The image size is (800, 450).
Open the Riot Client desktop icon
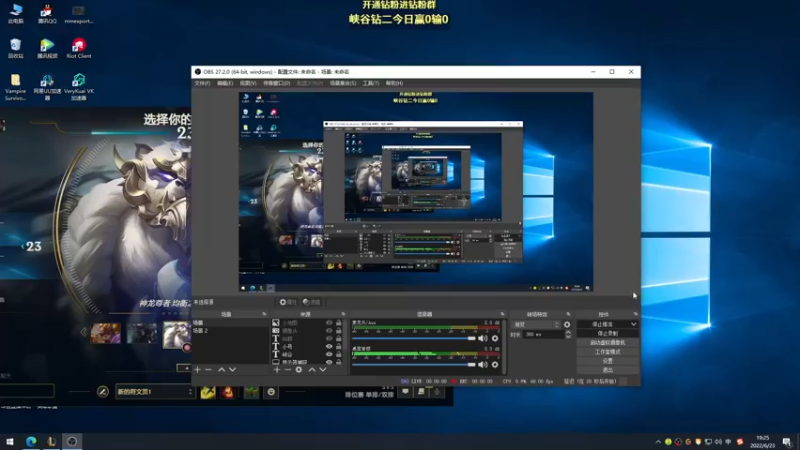pyautogui.click(x=79, y=48)
